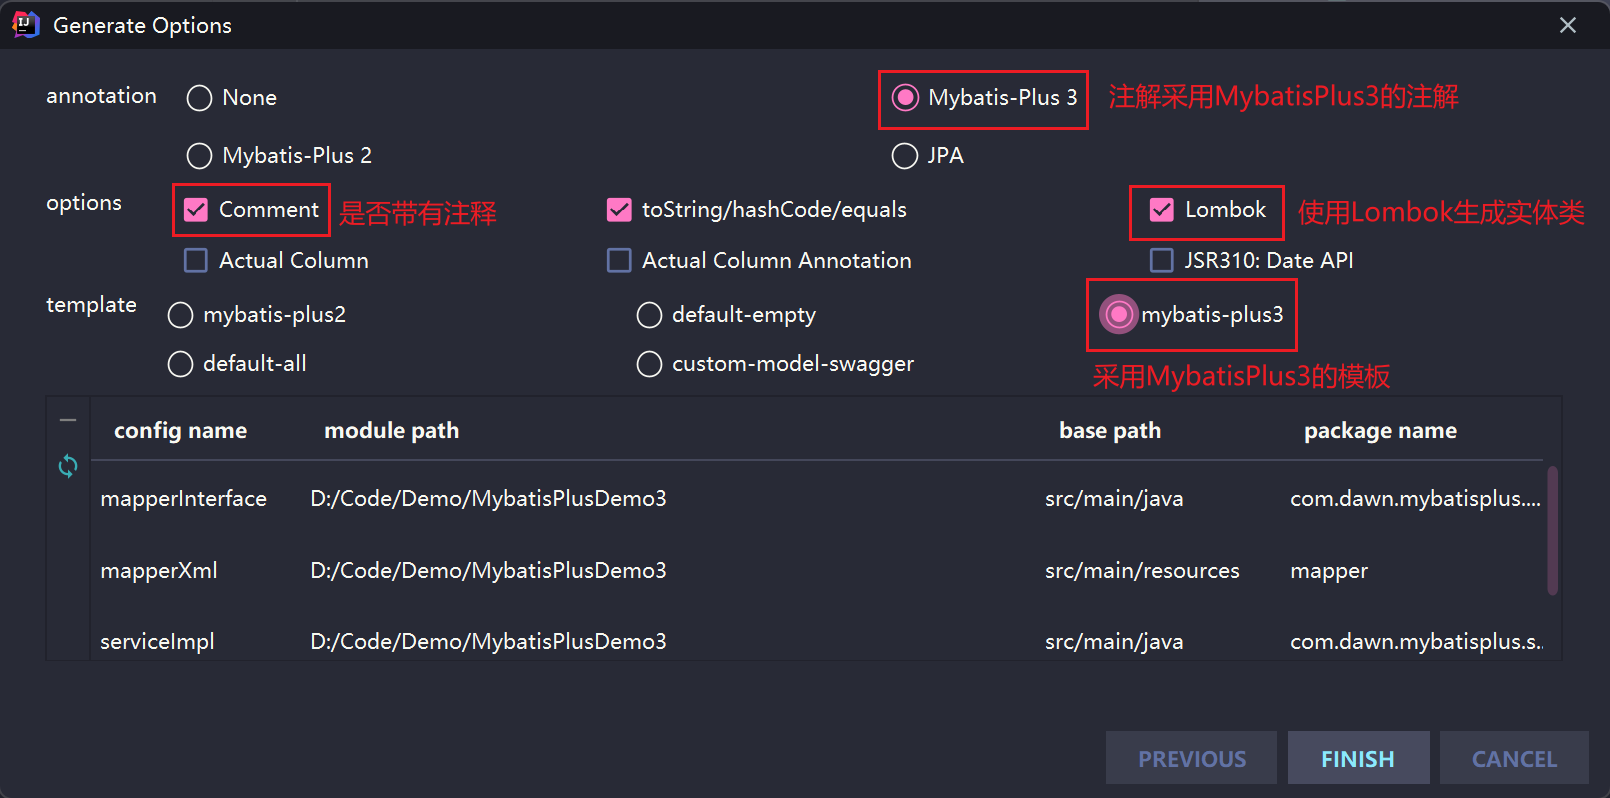Click the mapperInterface package name cell

coord(1415,499)
